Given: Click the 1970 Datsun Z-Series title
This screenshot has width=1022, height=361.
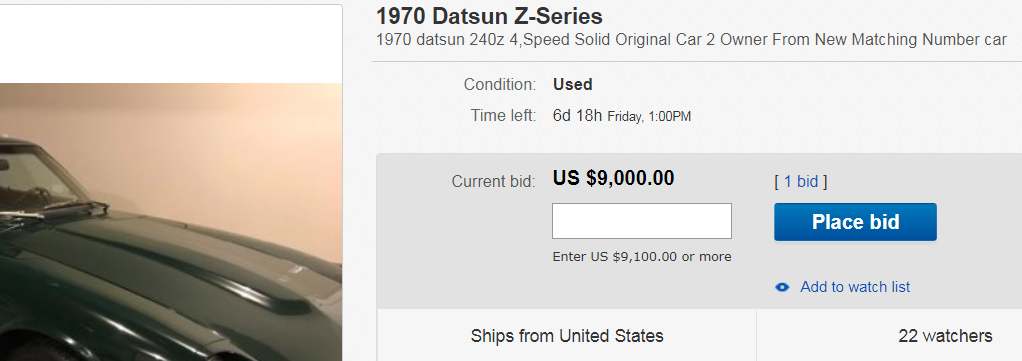Looking at the screenshot, I should point(489,16).
